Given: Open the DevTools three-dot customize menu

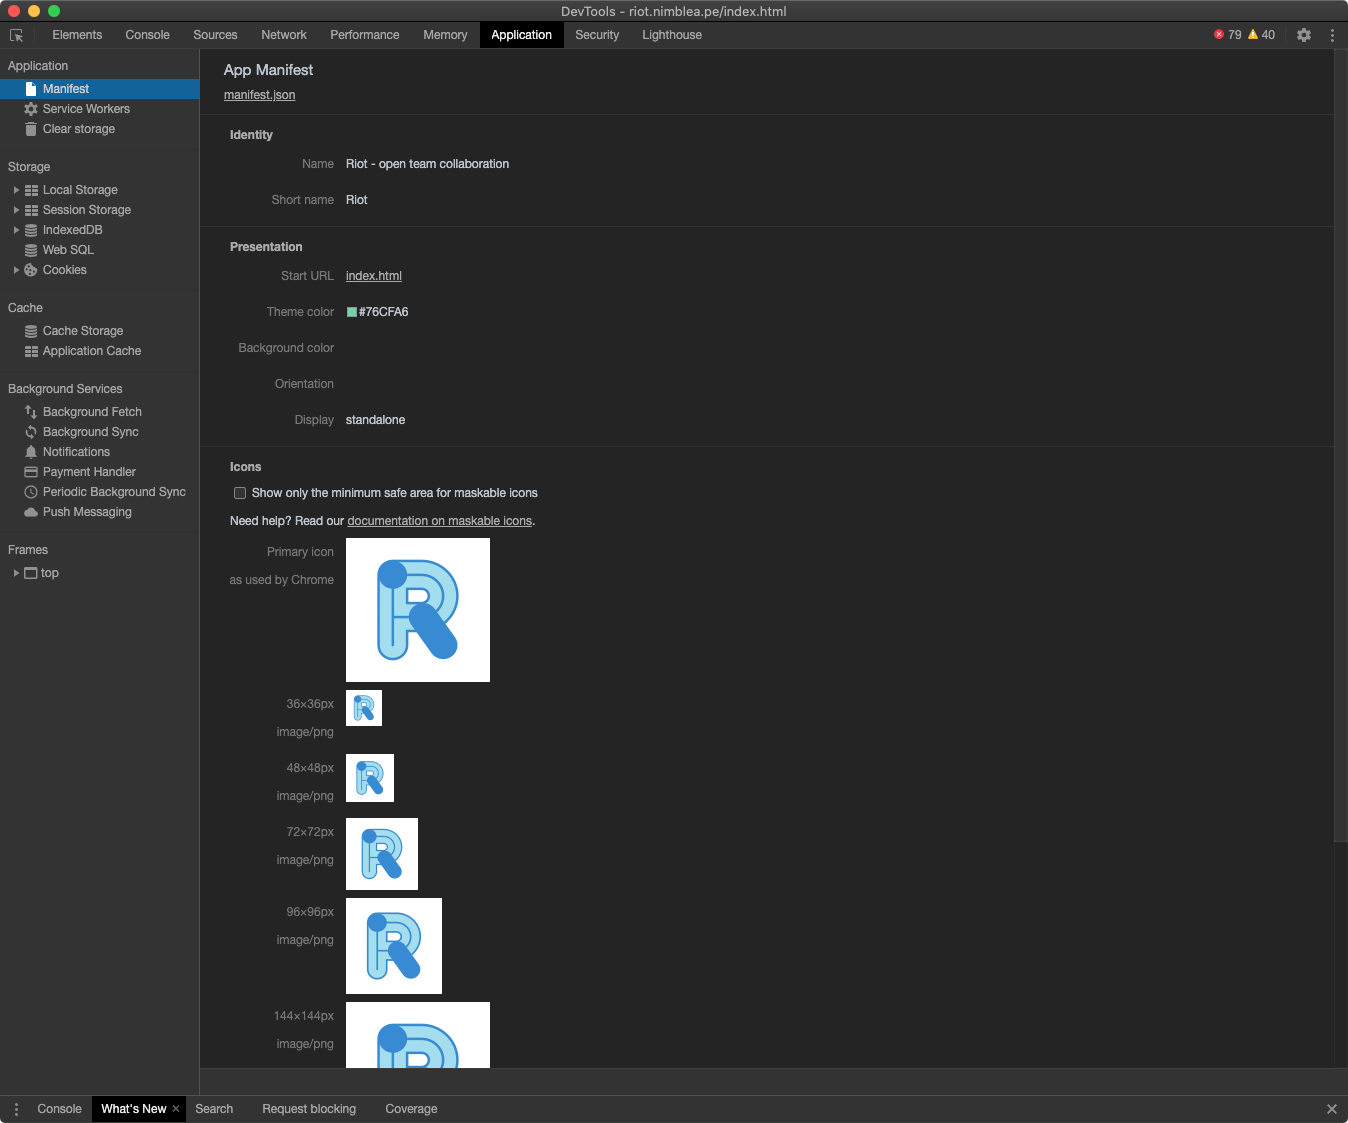Looking at the screenshot, I should pyautogui.click(x=1332, y=35).
